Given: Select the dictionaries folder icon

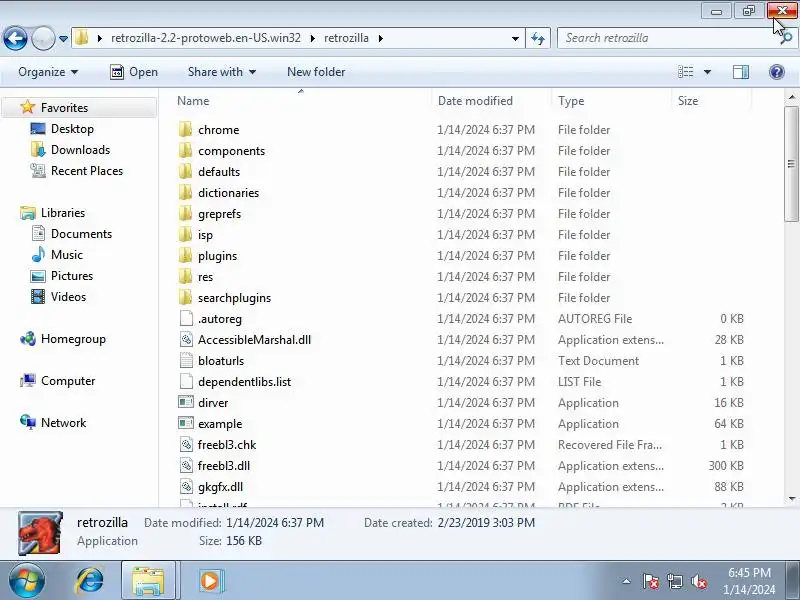Looking at the screenshot, I should (x=186, y=192).
